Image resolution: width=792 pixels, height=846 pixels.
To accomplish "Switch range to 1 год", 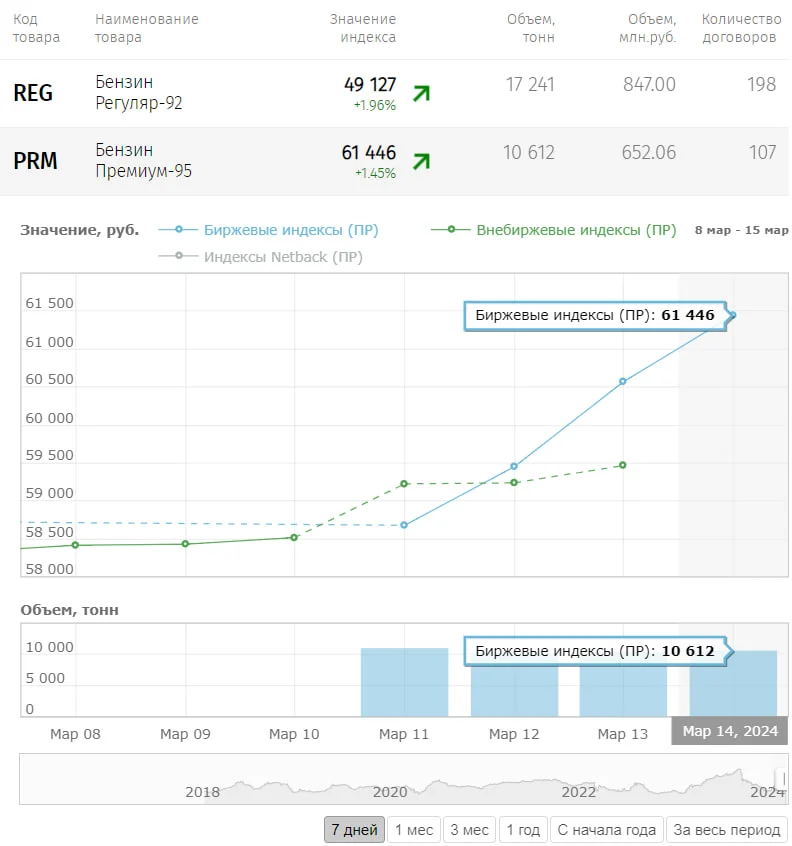I will [x=523, y=830].
